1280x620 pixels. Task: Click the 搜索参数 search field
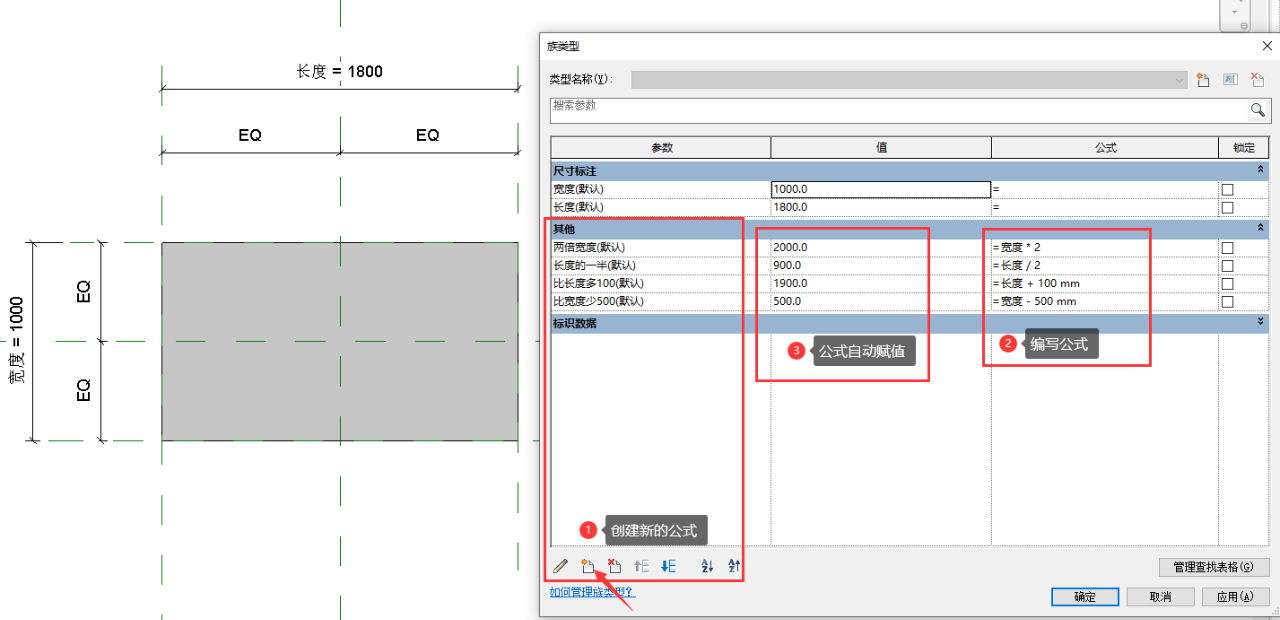tap(898, 110)
